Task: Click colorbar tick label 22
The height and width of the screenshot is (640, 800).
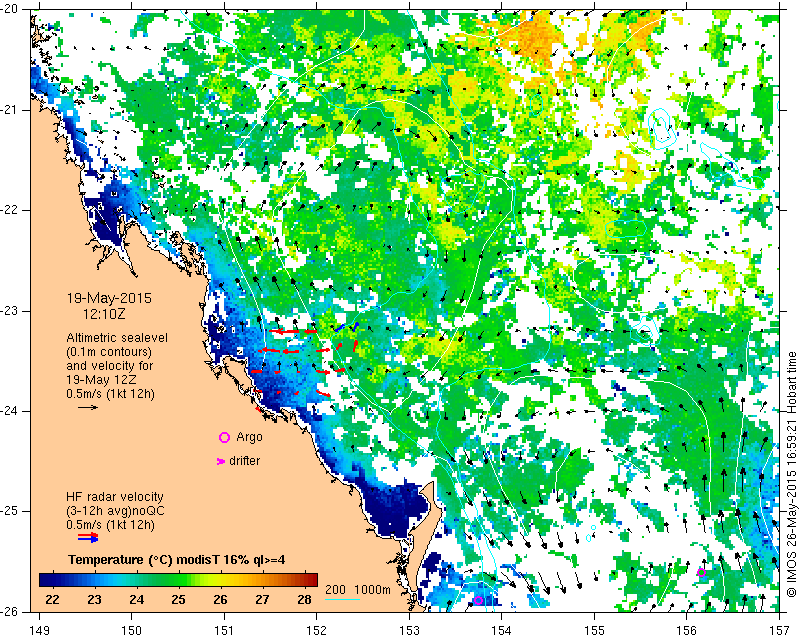Action: (52, 600)
